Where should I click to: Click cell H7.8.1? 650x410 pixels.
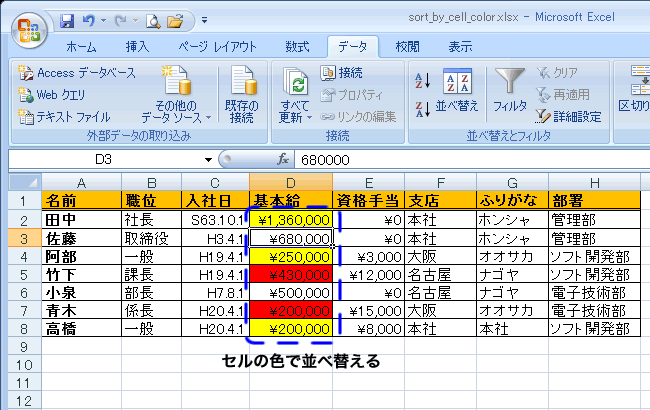coord(215,293)
